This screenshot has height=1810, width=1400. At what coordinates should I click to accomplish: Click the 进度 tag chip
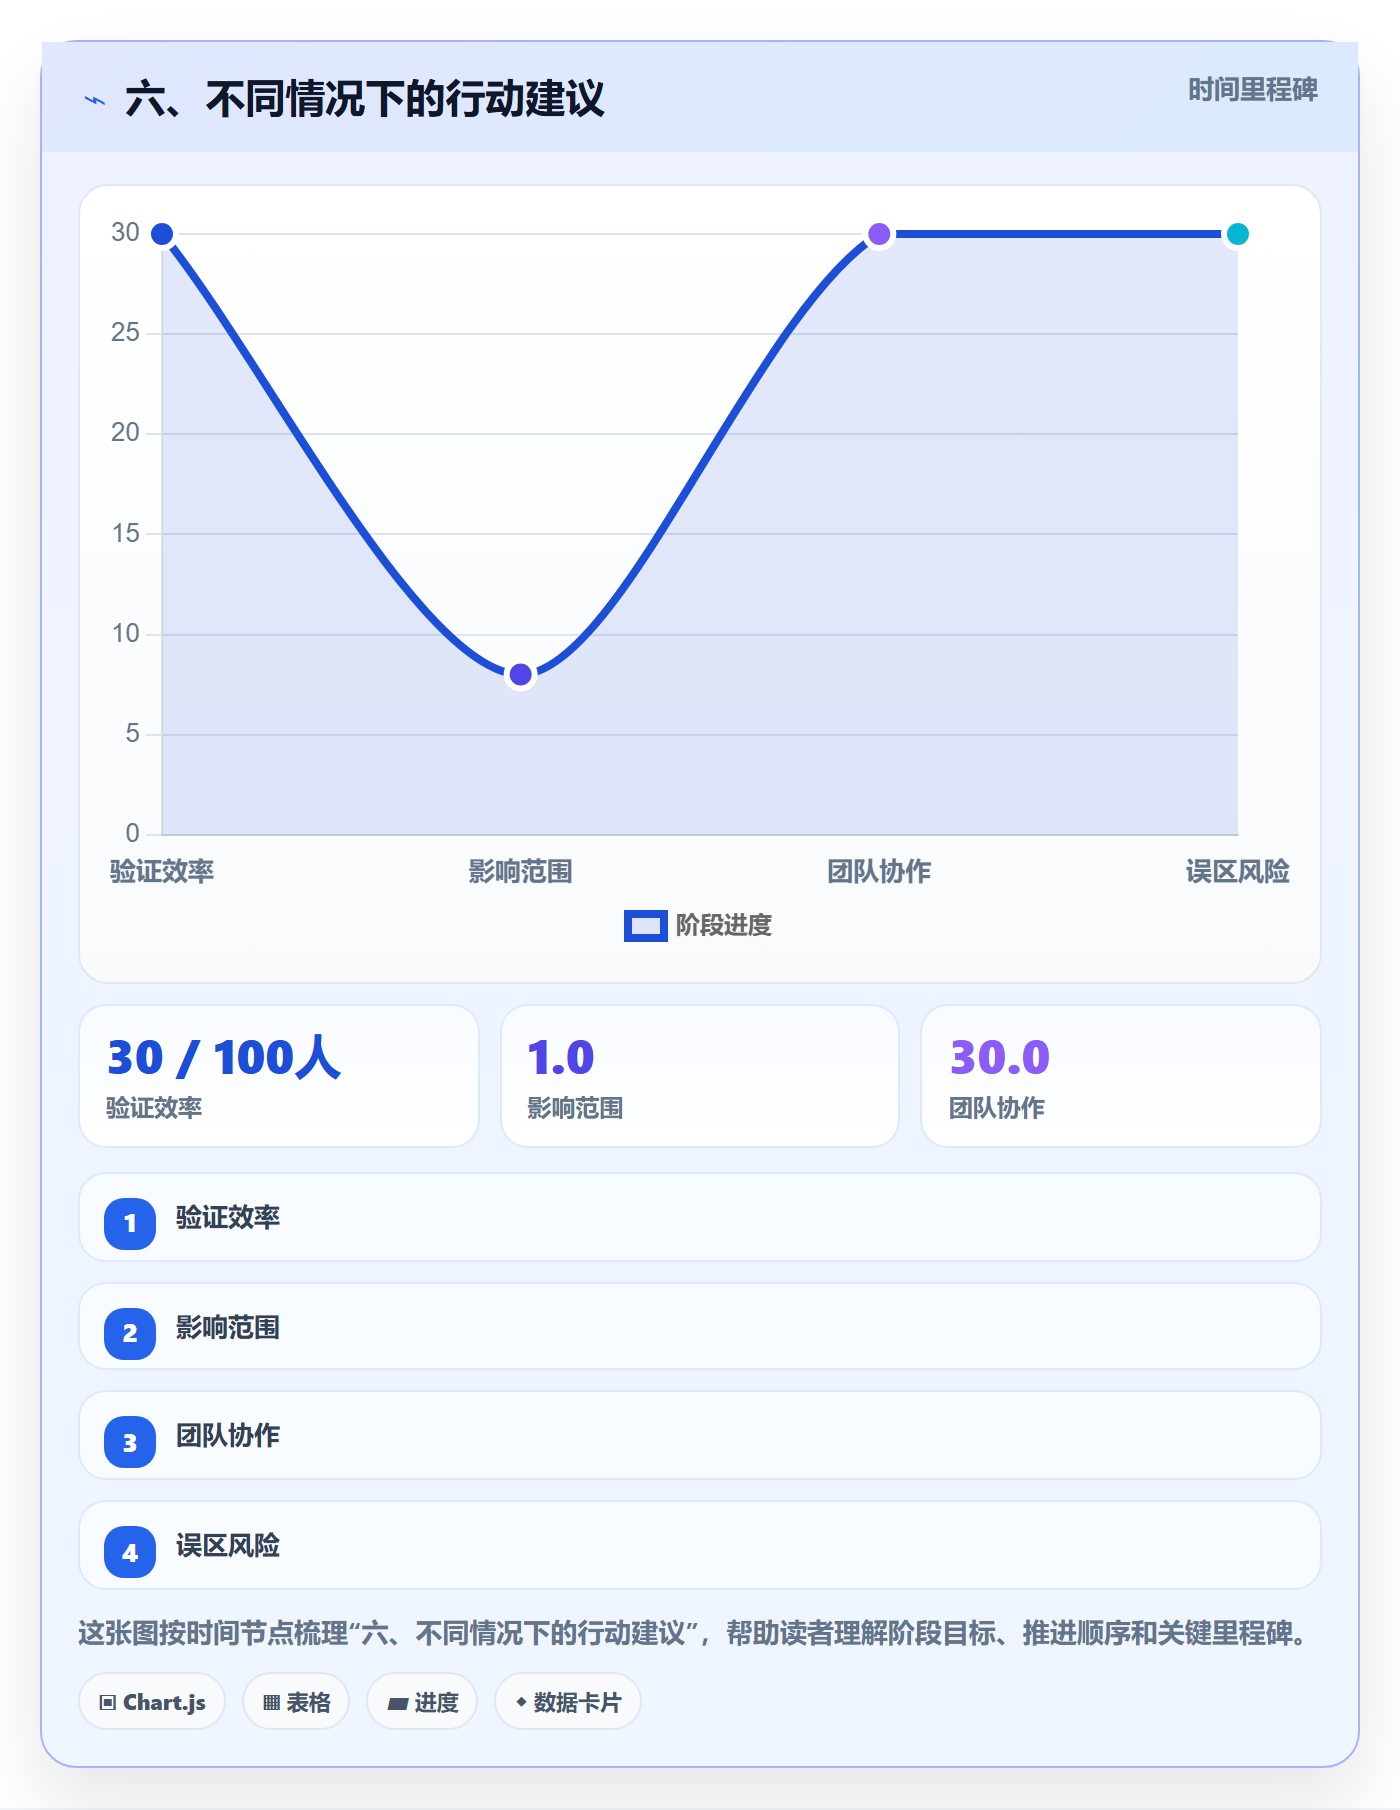(422, 1702)
